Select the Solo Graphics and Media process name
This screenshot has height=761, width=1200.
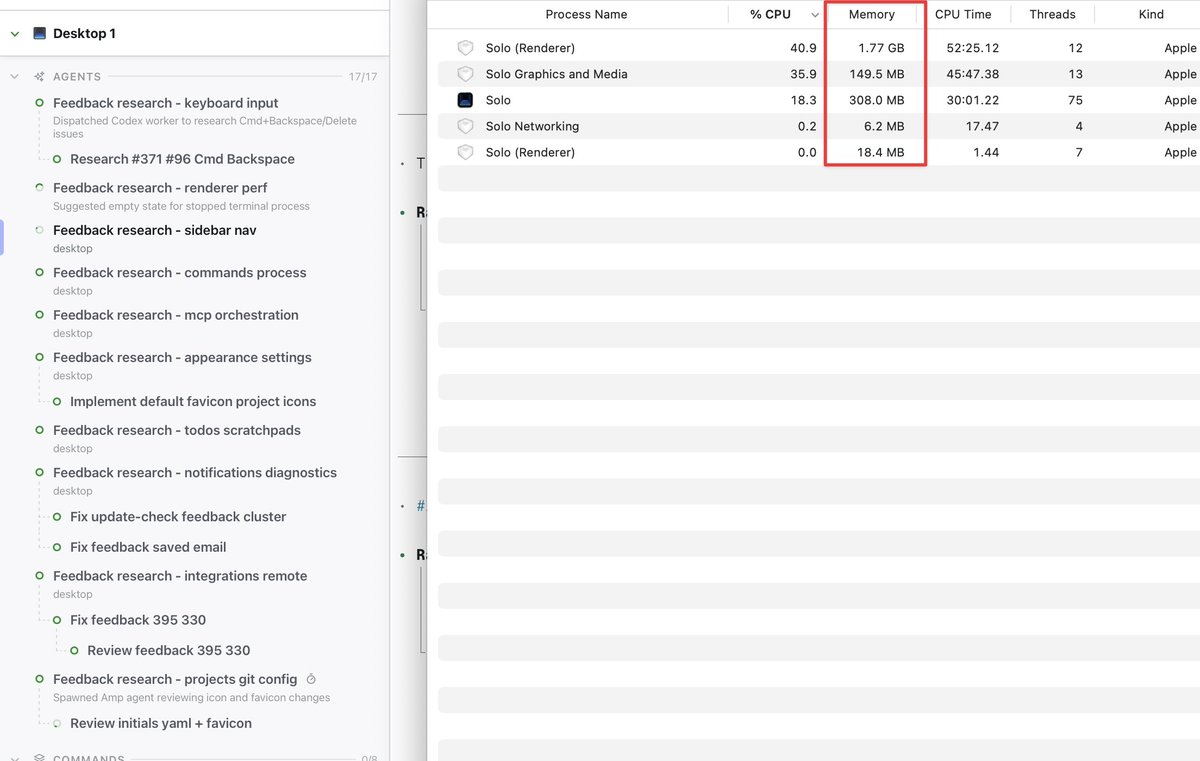557,74
